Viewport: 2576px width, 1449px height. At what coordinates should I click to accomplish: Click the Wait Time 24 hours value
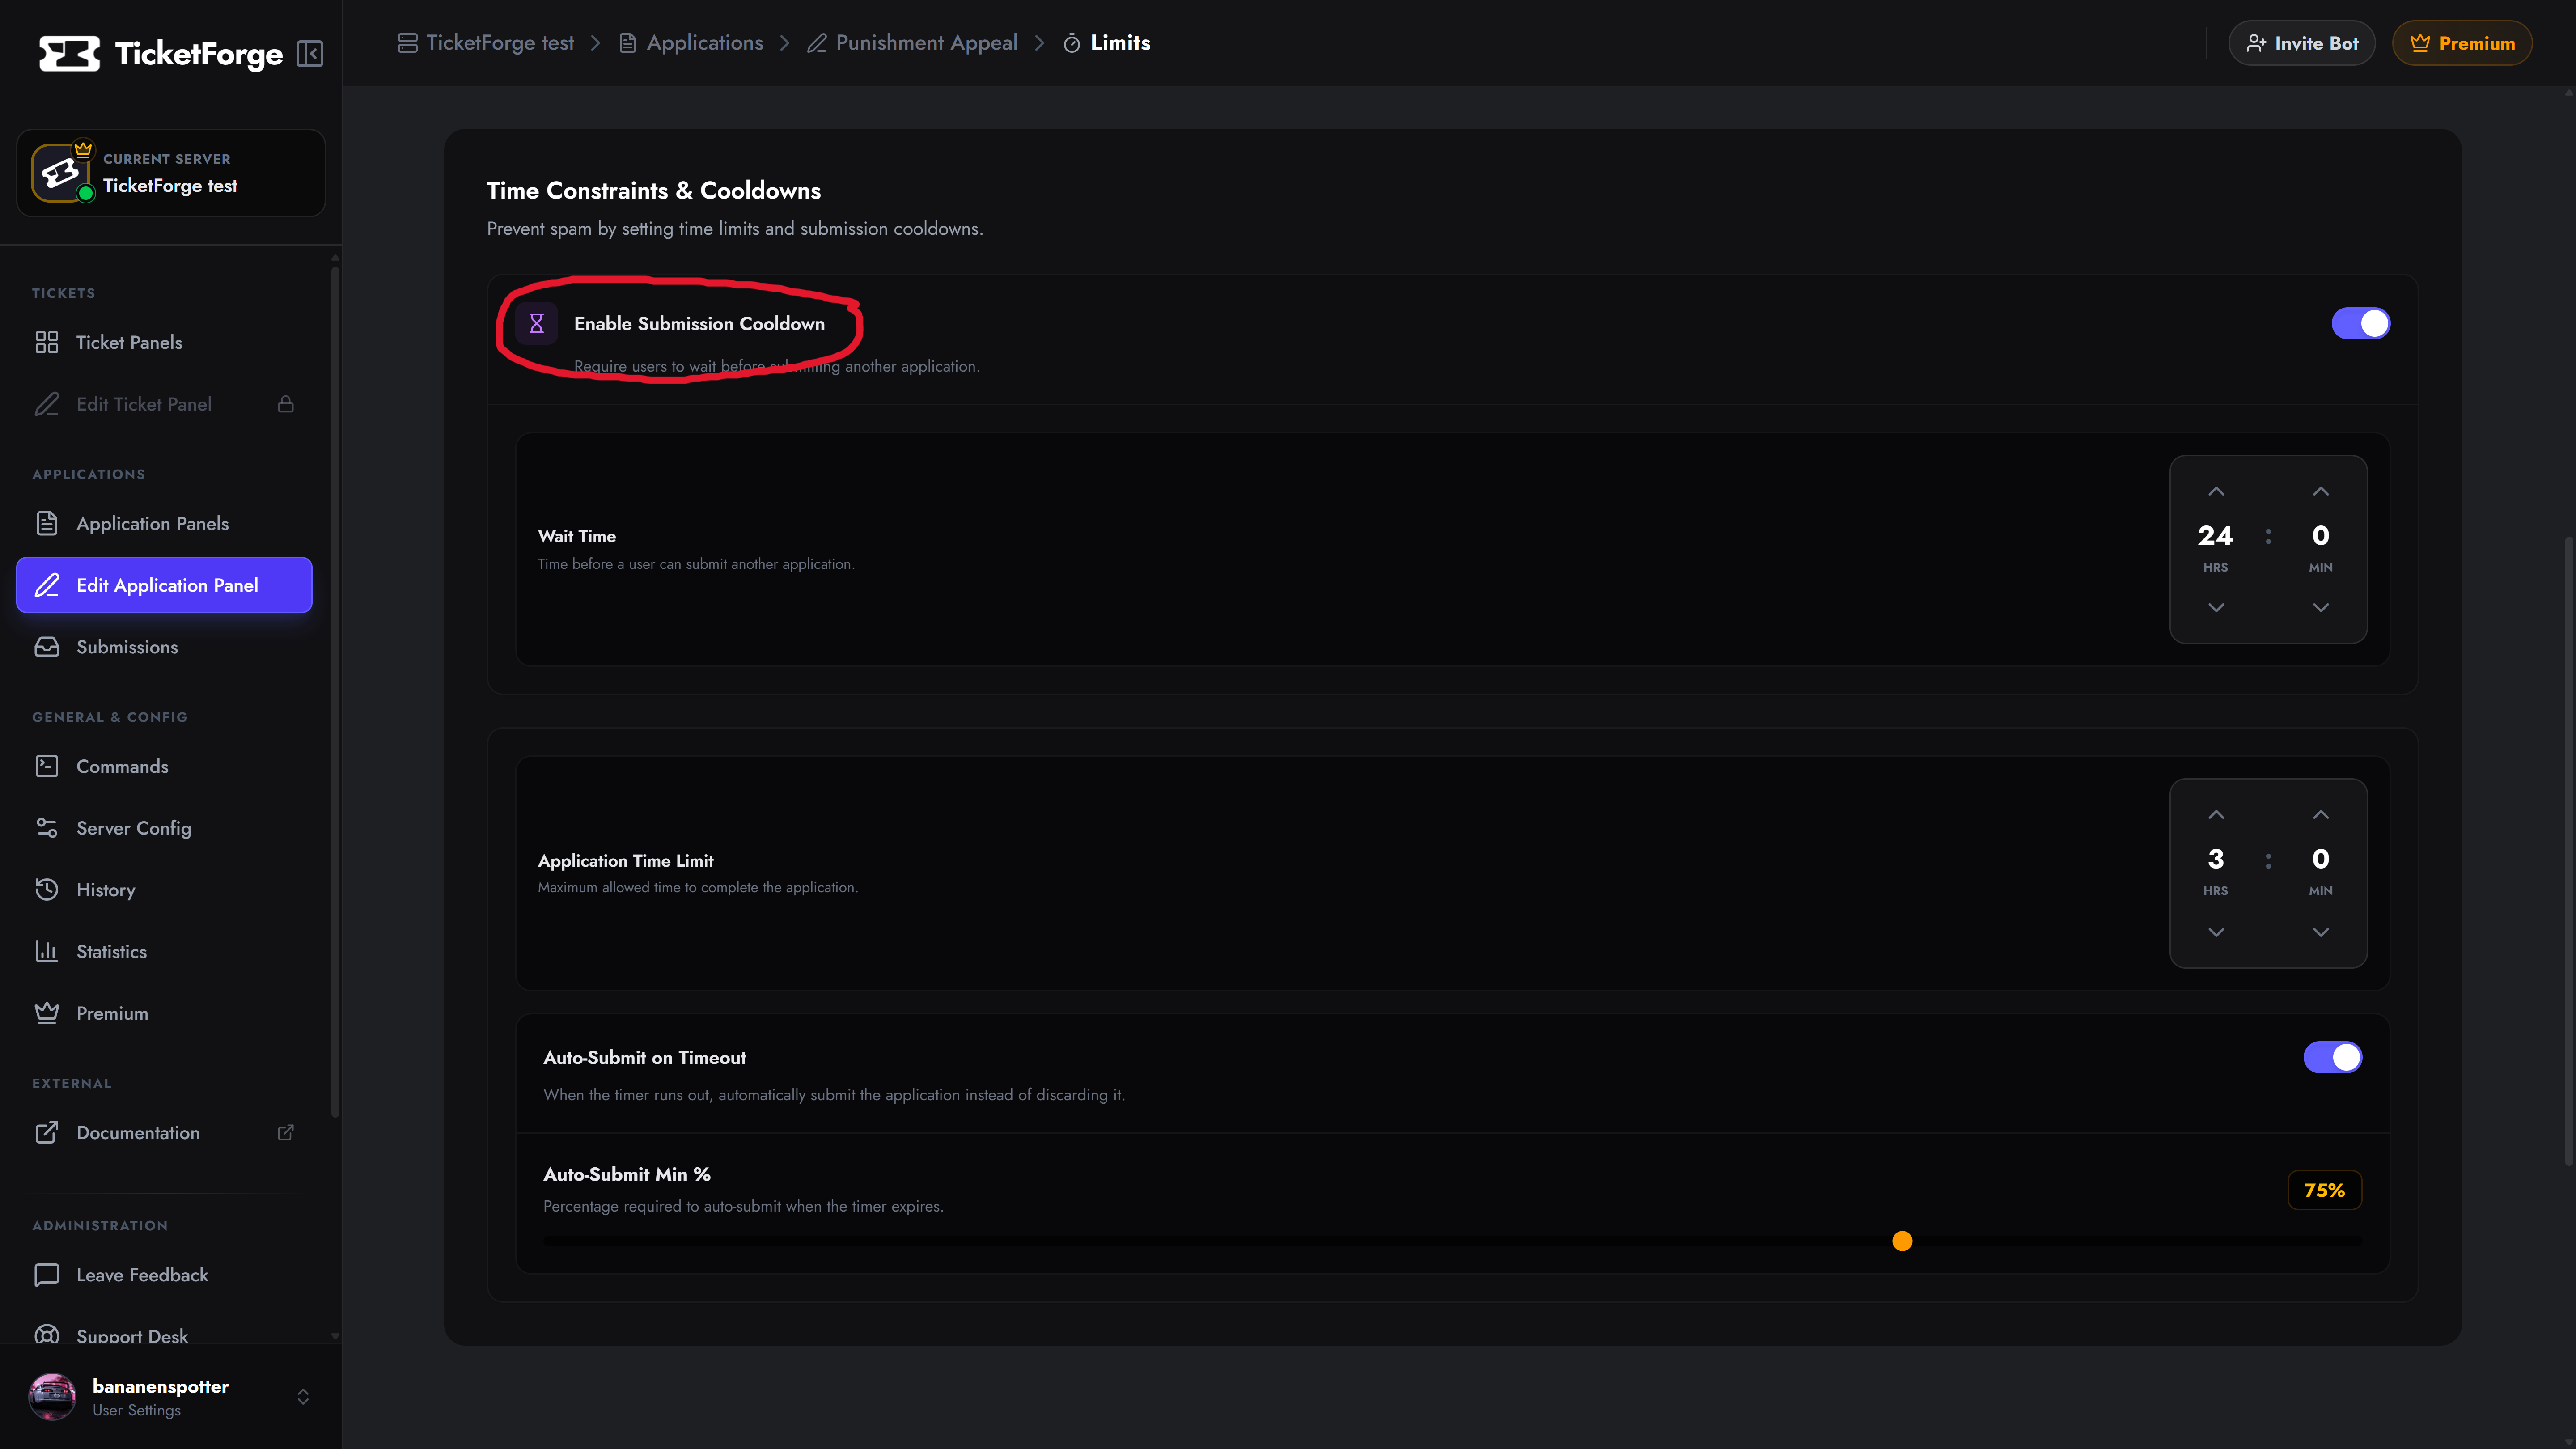[2216, 536]
